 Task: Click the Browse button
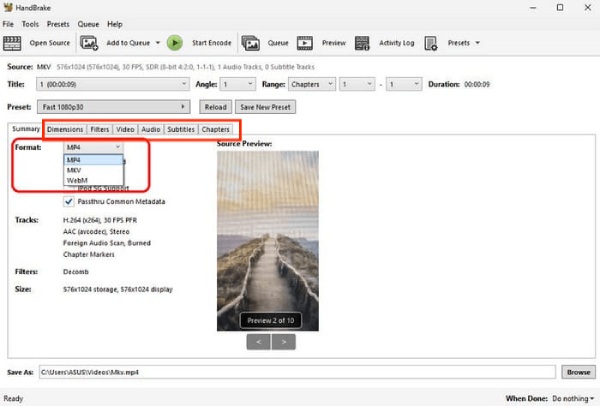click(578, 371)
